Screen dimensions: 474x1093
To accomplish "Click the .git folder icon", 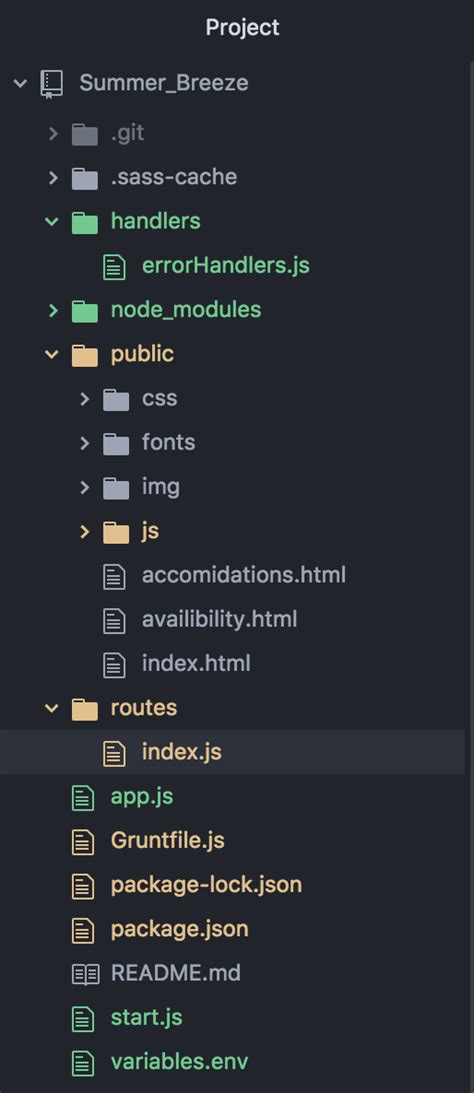I will click(x=84, y=134).
